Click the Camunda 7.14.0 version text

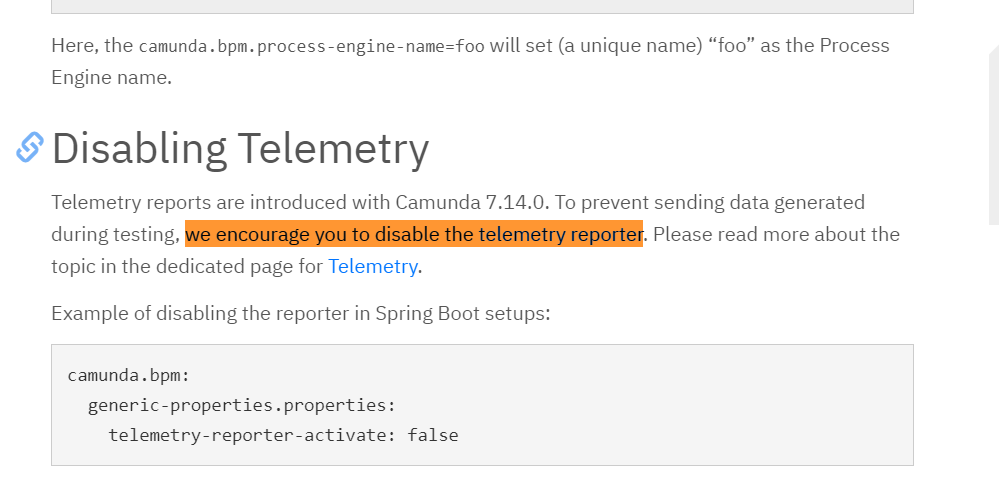(x=470, y=202)
